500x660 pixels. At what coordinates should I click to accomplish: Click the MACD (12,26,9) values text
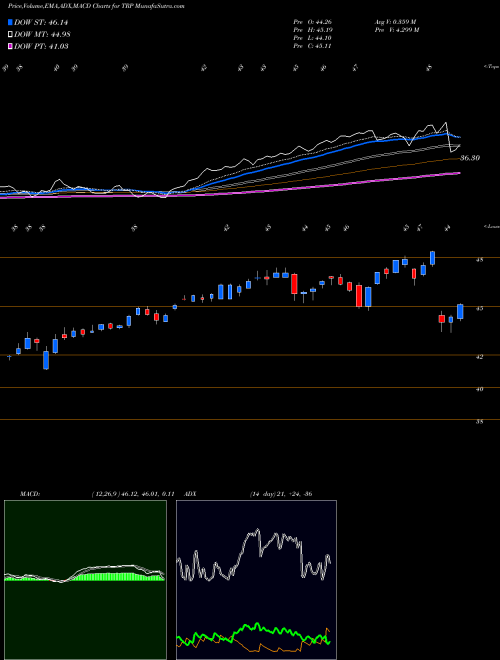coord(133,494)
